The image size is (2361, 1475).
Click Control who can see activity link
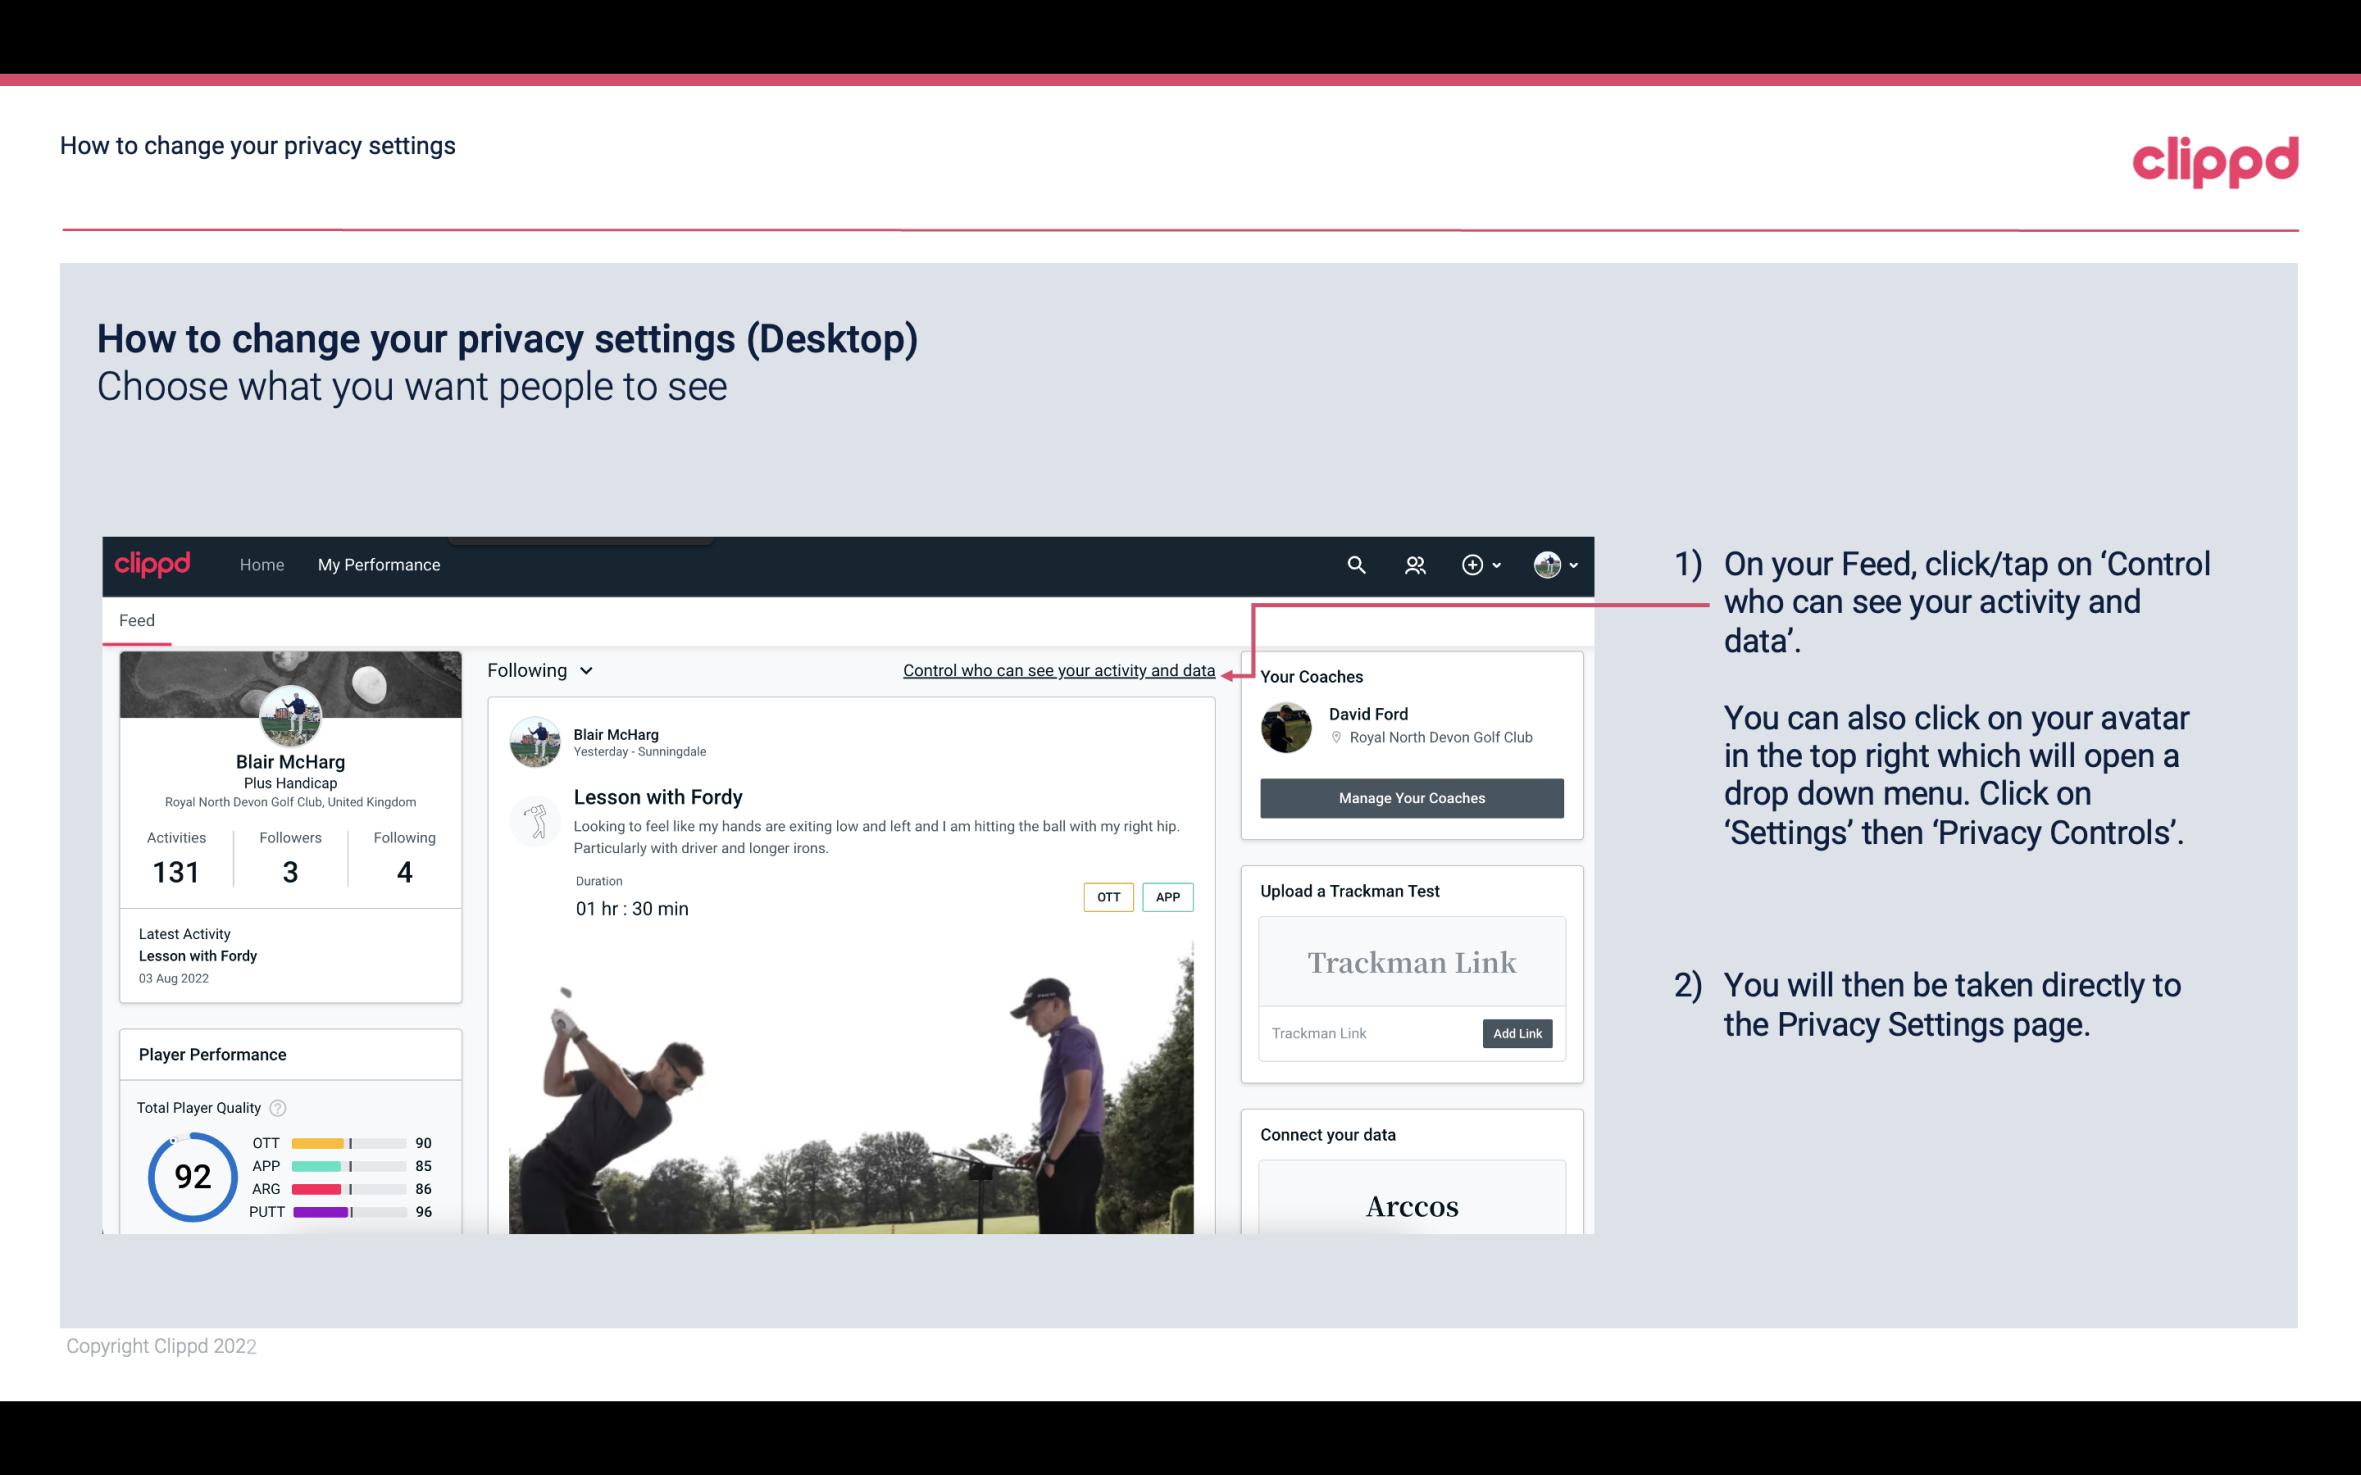point(1057,670)
